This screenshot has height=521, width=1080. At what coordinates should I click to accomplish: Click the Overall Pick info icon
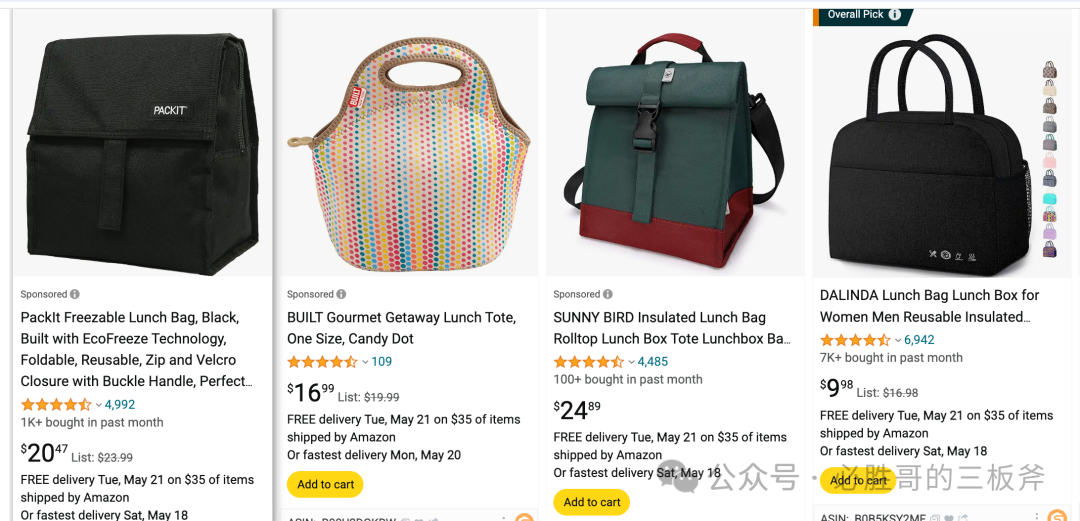tap(895, 14)
